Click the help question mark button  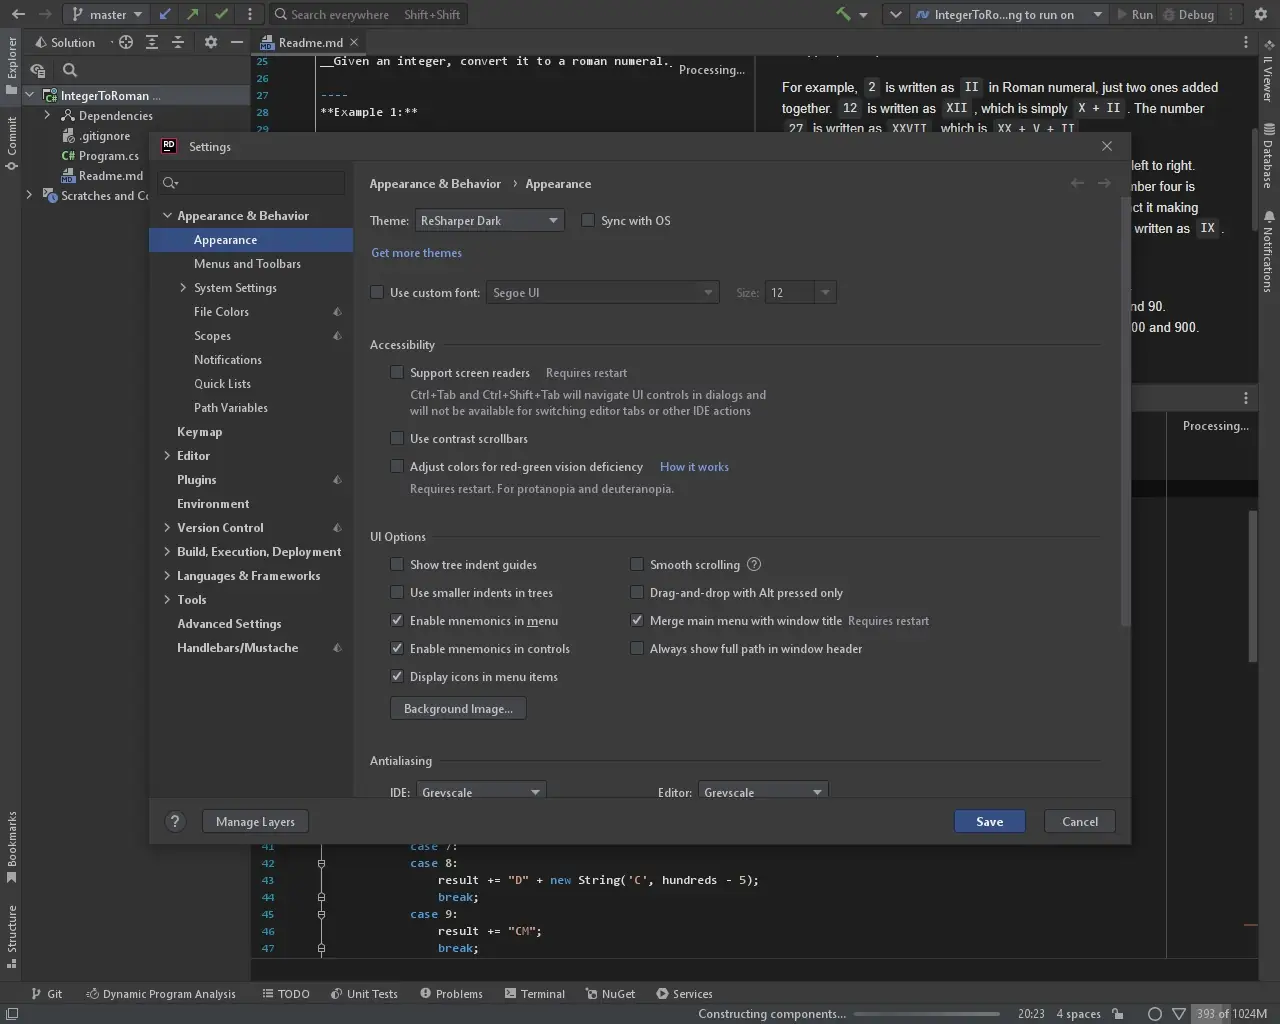(x=175, y=821)
